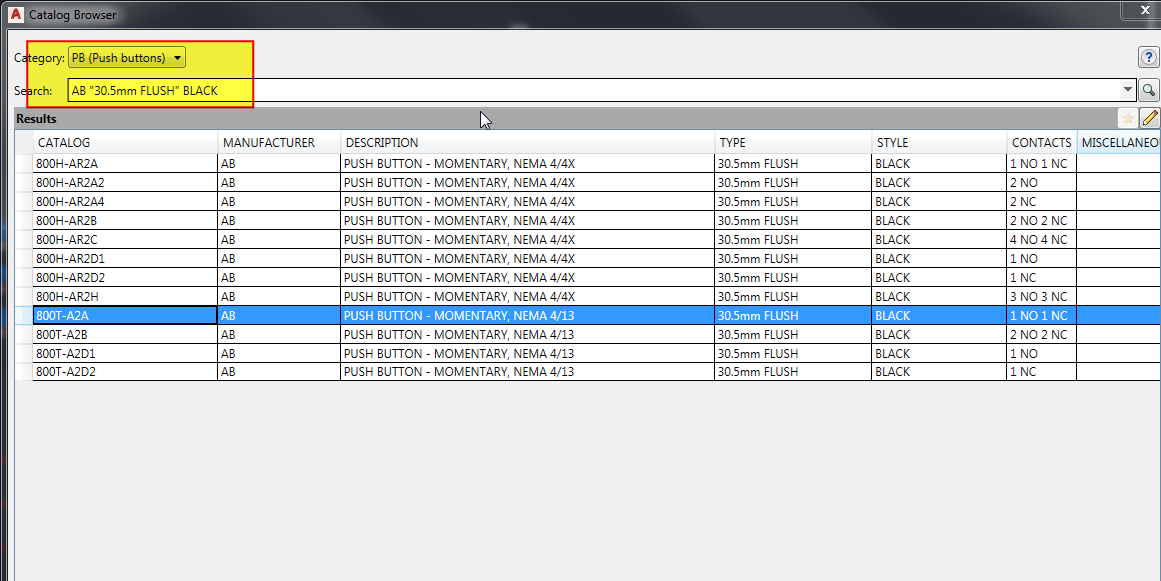Viewport: 1161px width, 581px height.
Task: Select catalog row 800T-A2D1
Action: tap(588, 353)
